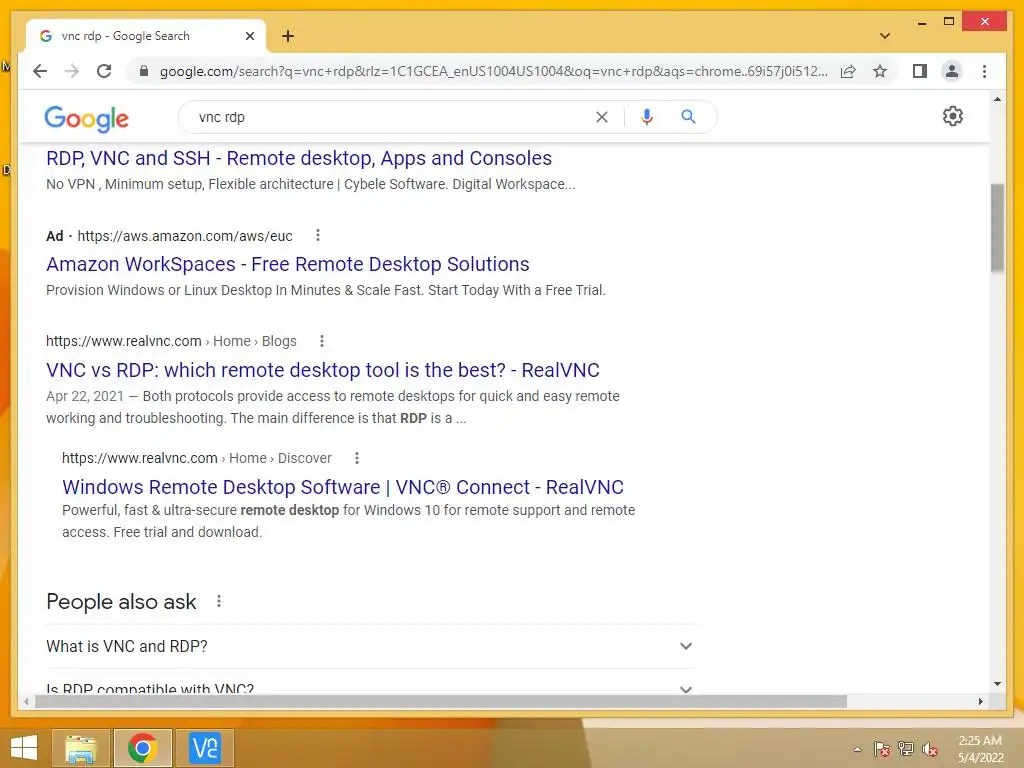Go back with the browser back arrow
This screenshot has height=768, width=1024.
tap(40, 71)
